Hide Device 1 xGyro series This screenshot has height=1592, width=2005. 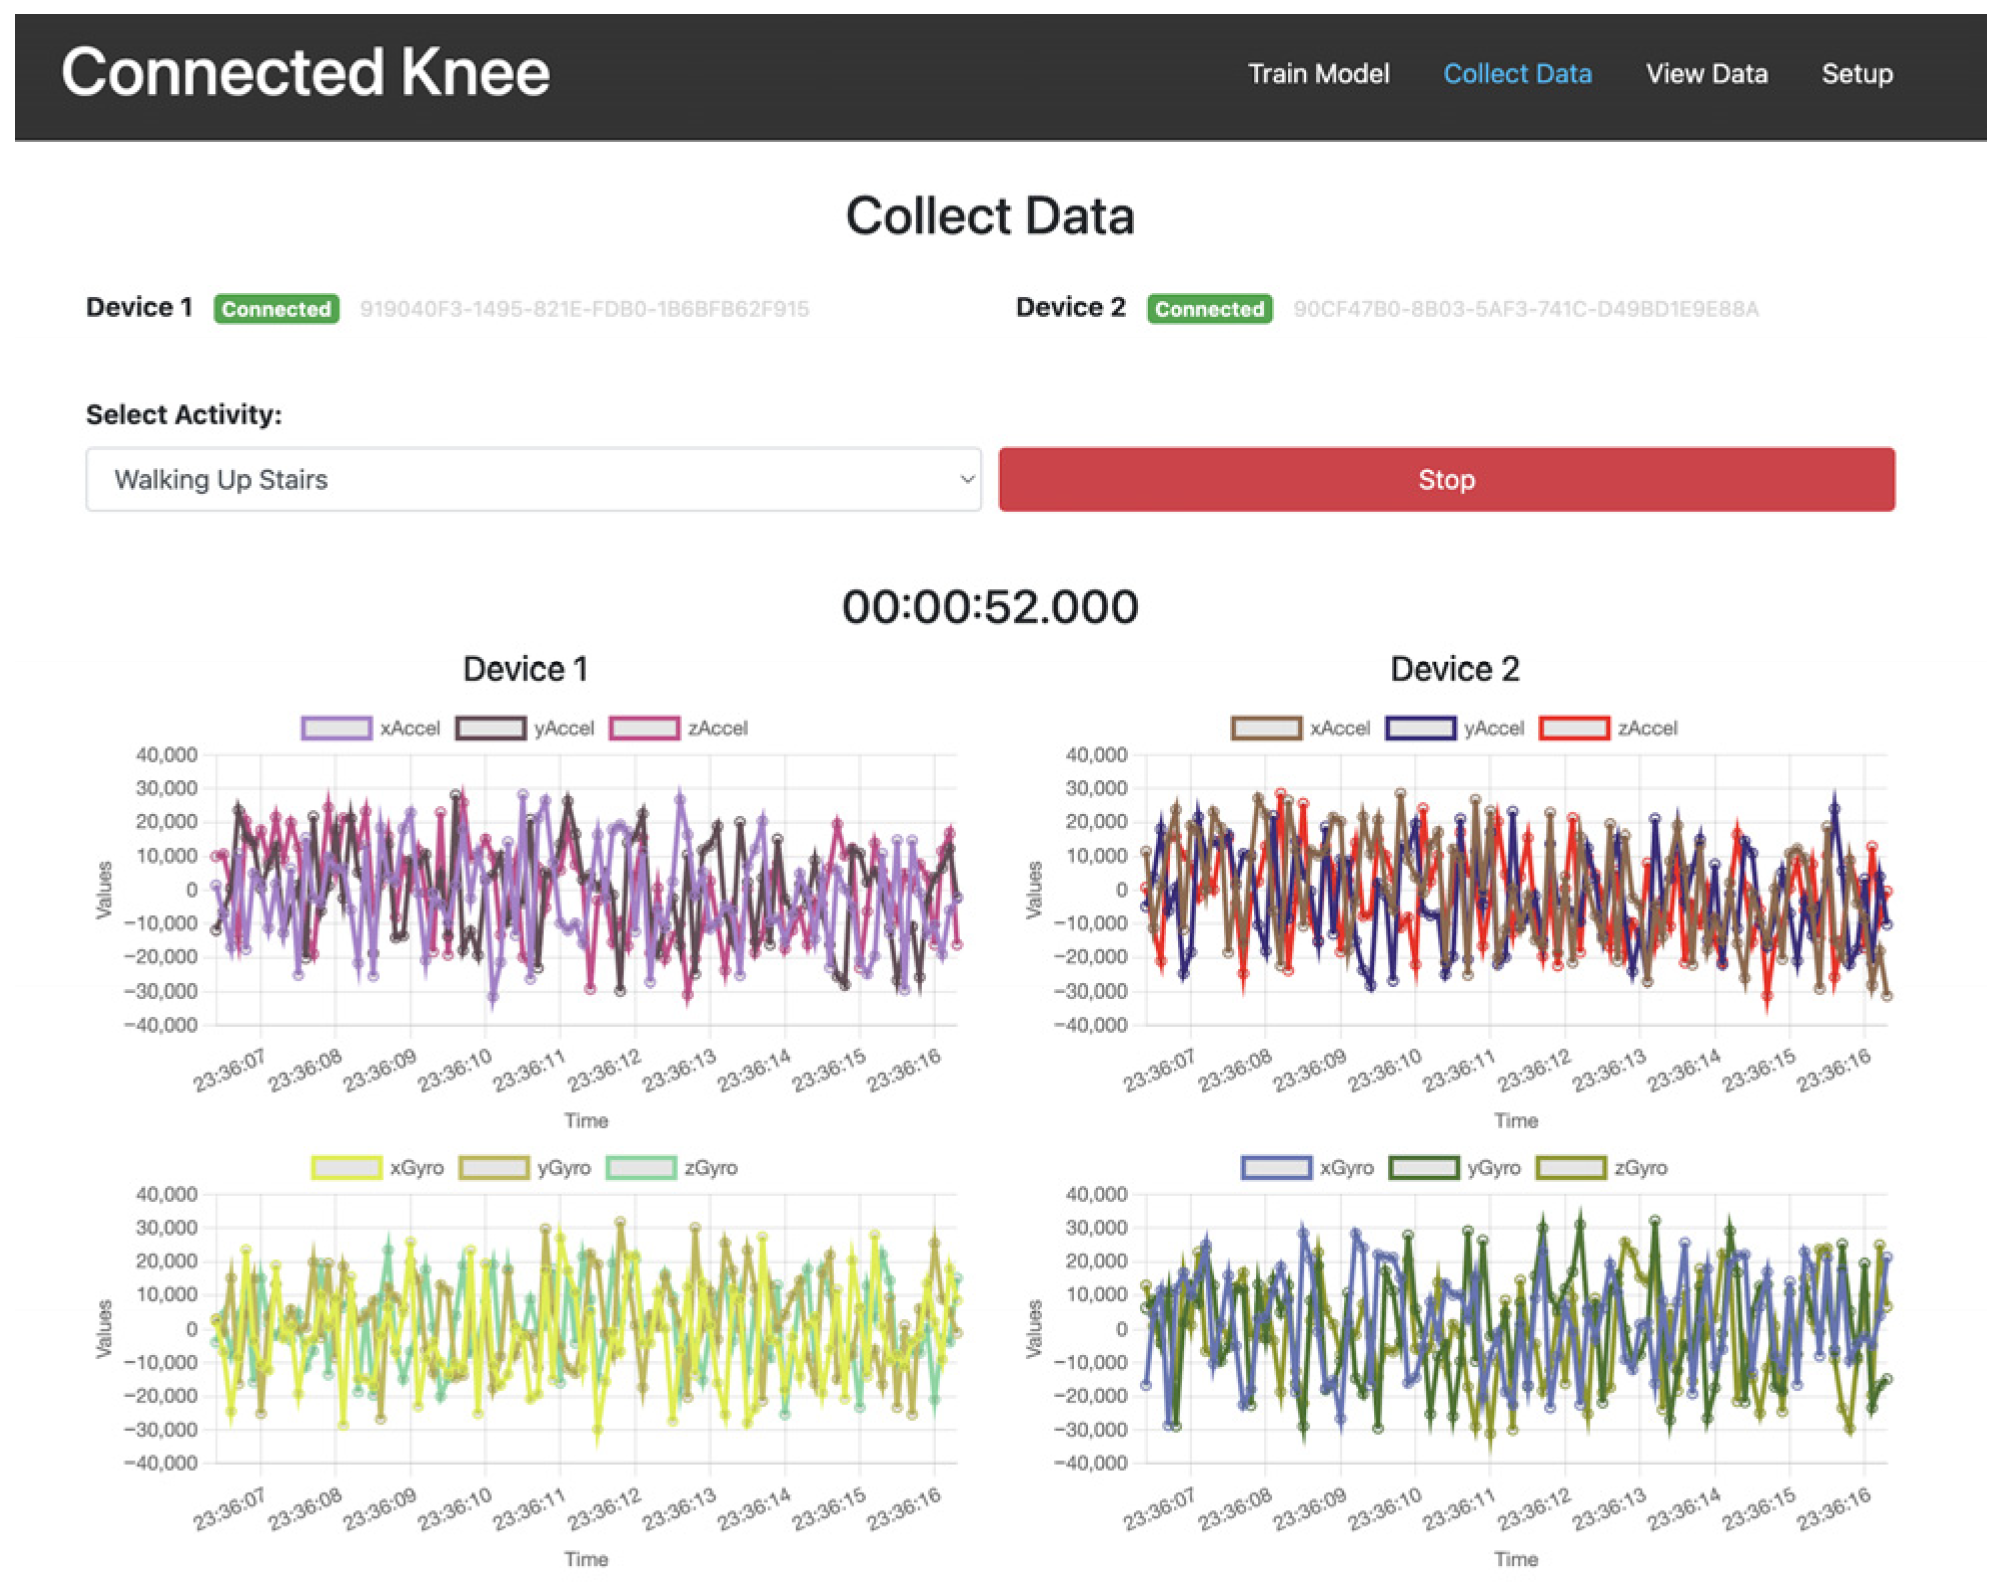[347, 1167]
